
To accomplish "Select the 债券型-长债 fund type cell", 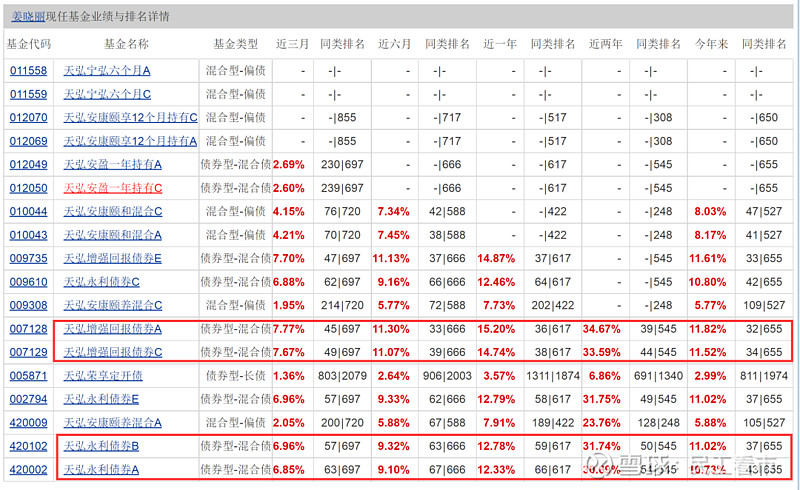I will (236, 376).
